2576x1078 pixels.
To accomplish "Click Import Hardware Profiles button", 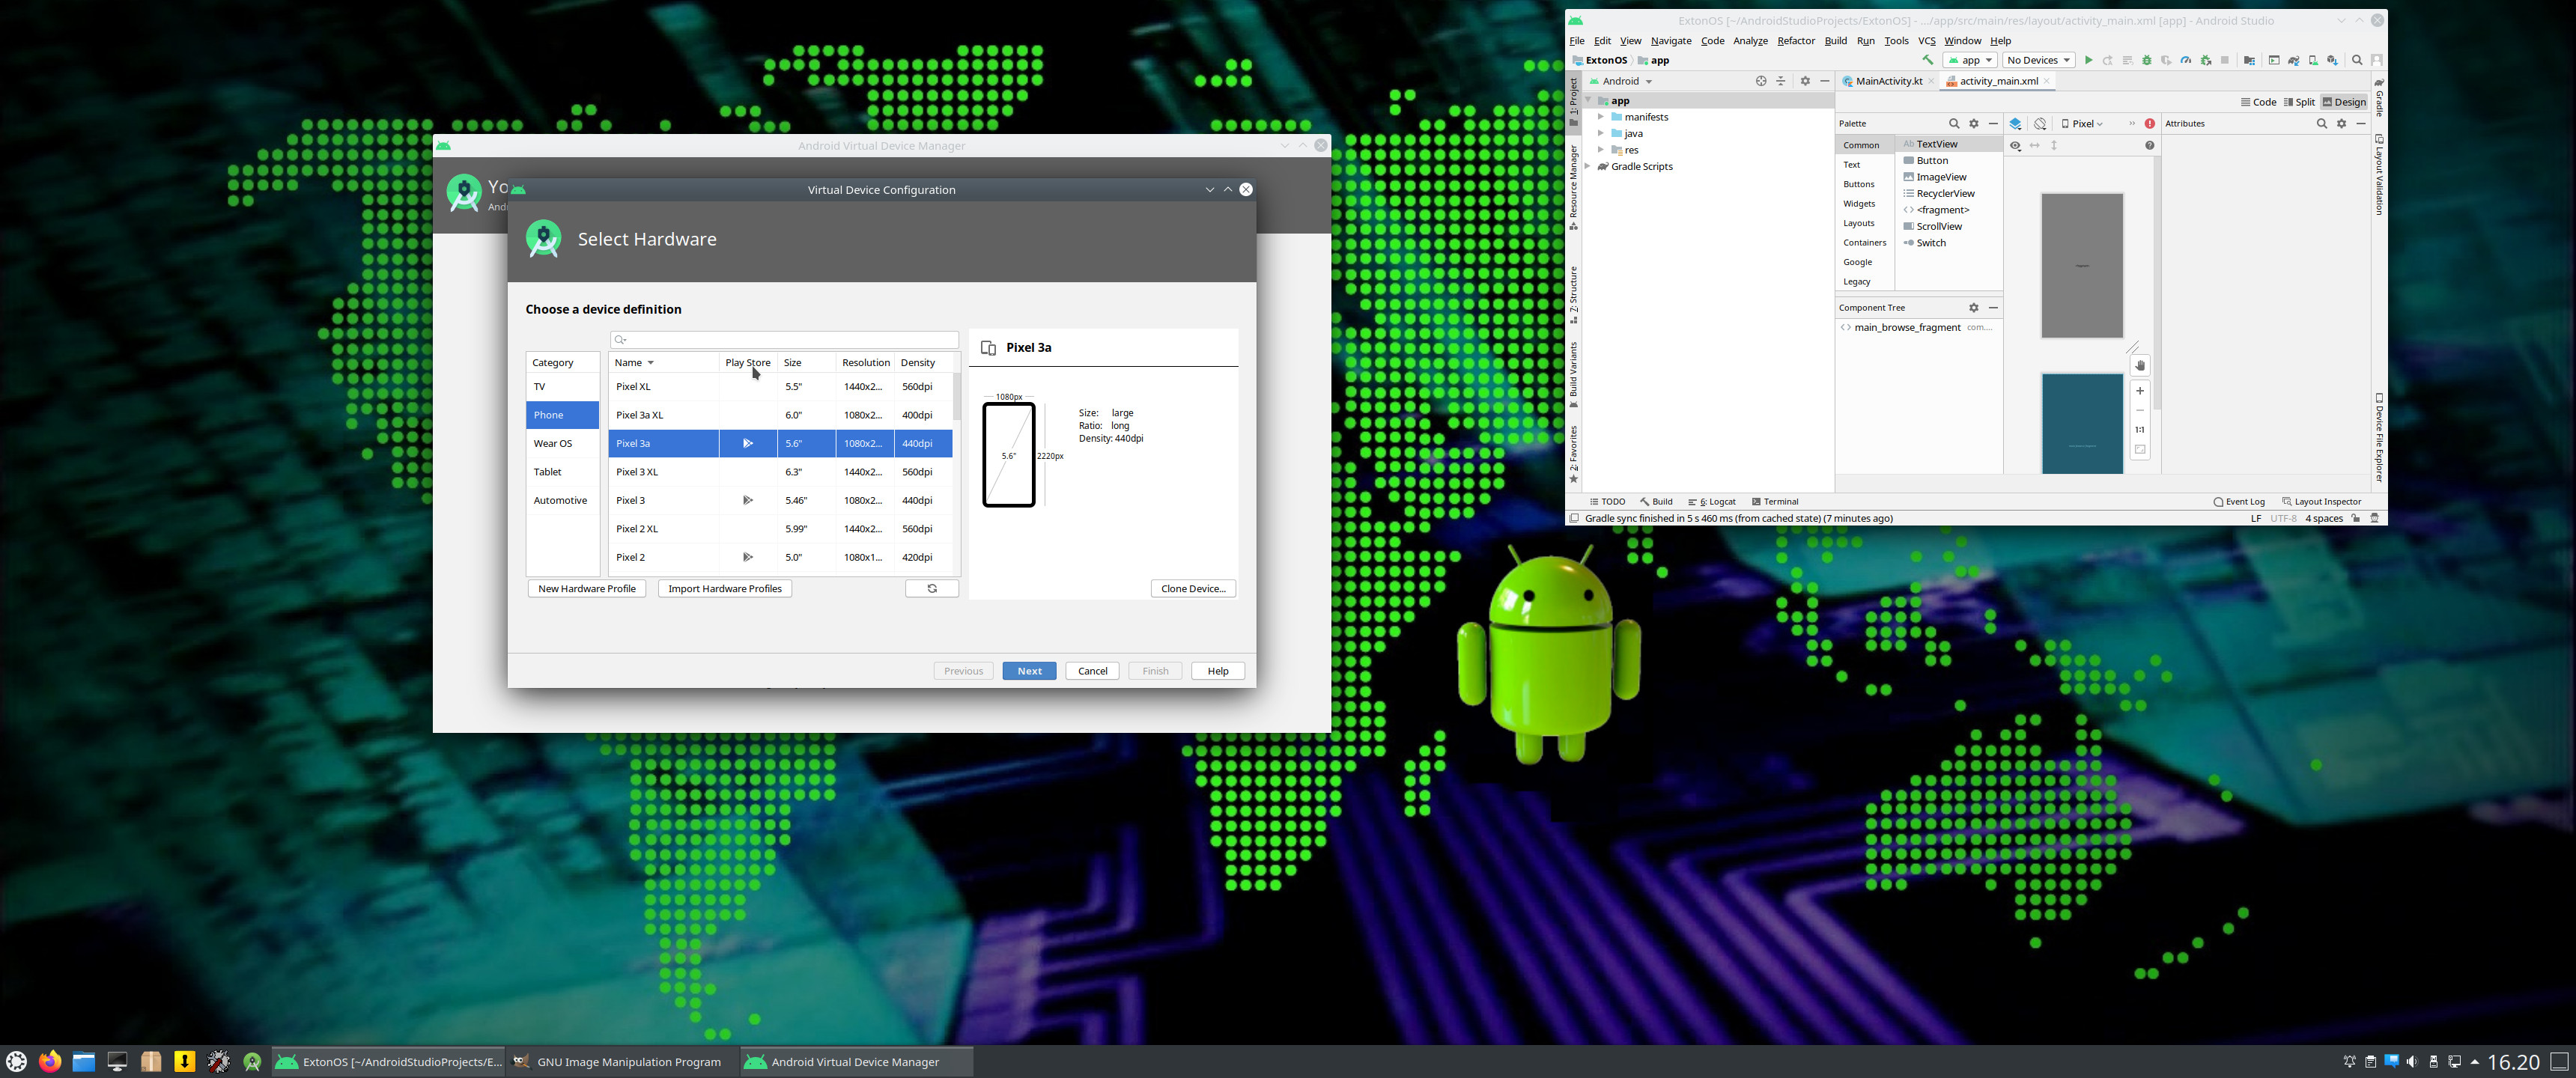I will coord(725,588).
